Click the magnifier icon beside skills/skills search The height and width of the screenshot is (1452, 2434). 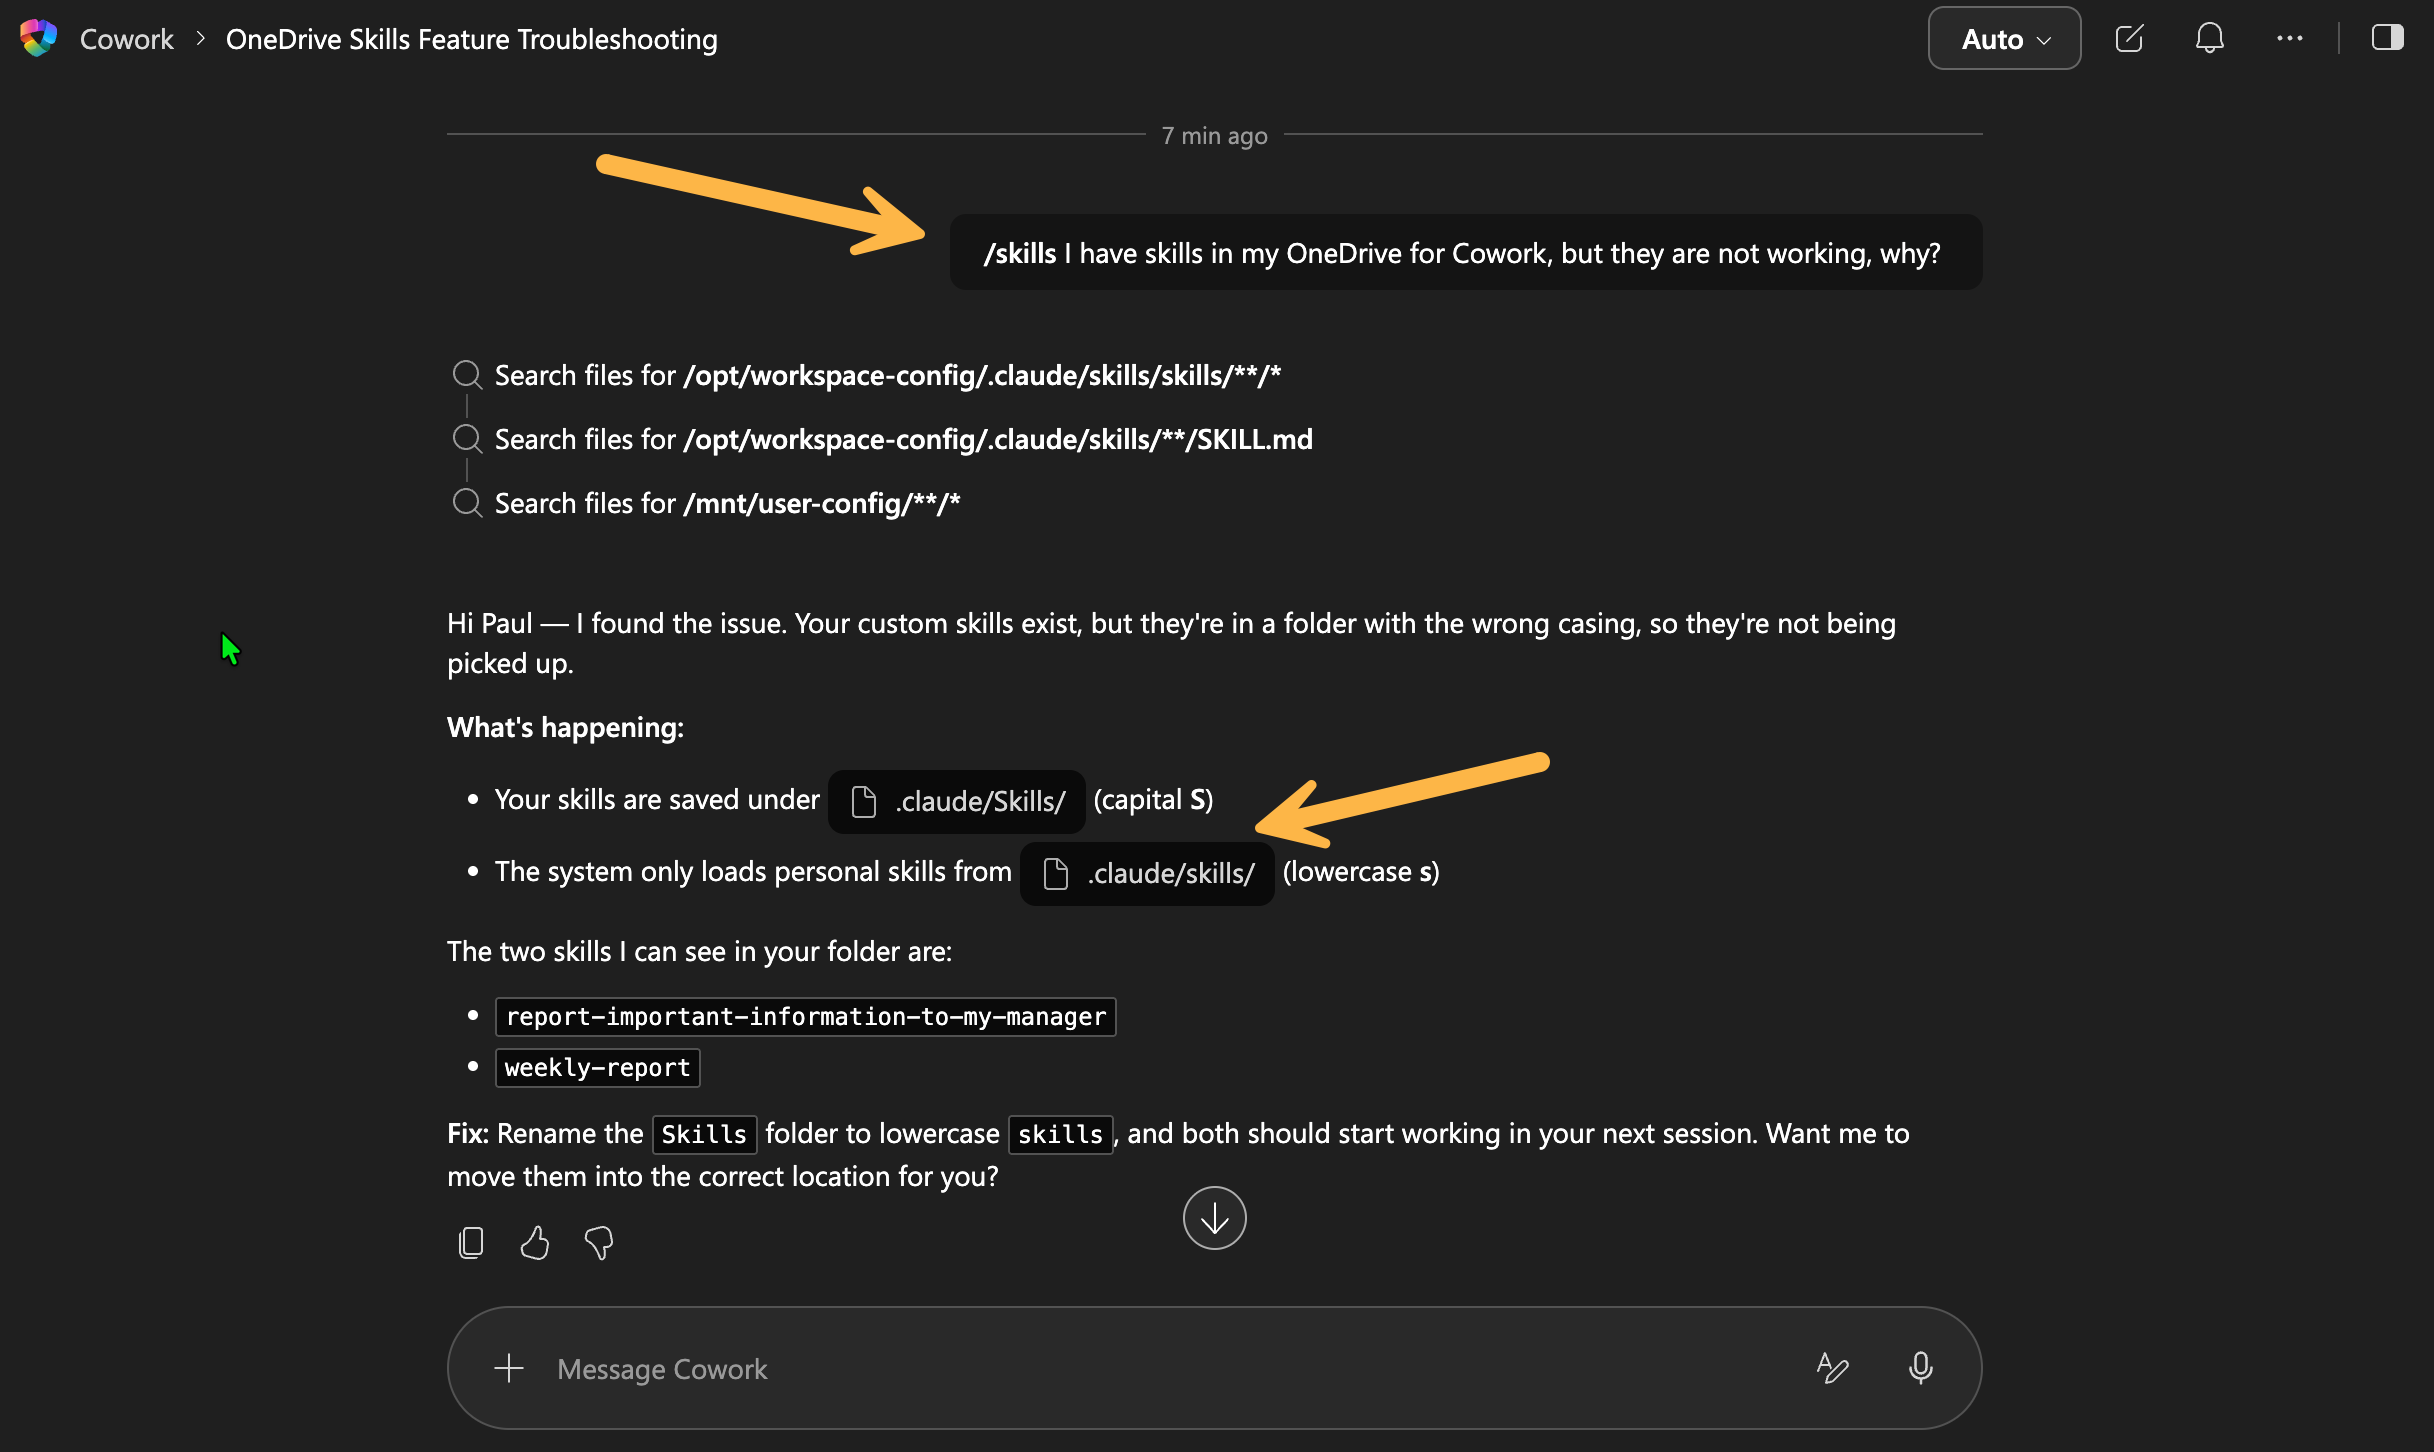[467, 374]
